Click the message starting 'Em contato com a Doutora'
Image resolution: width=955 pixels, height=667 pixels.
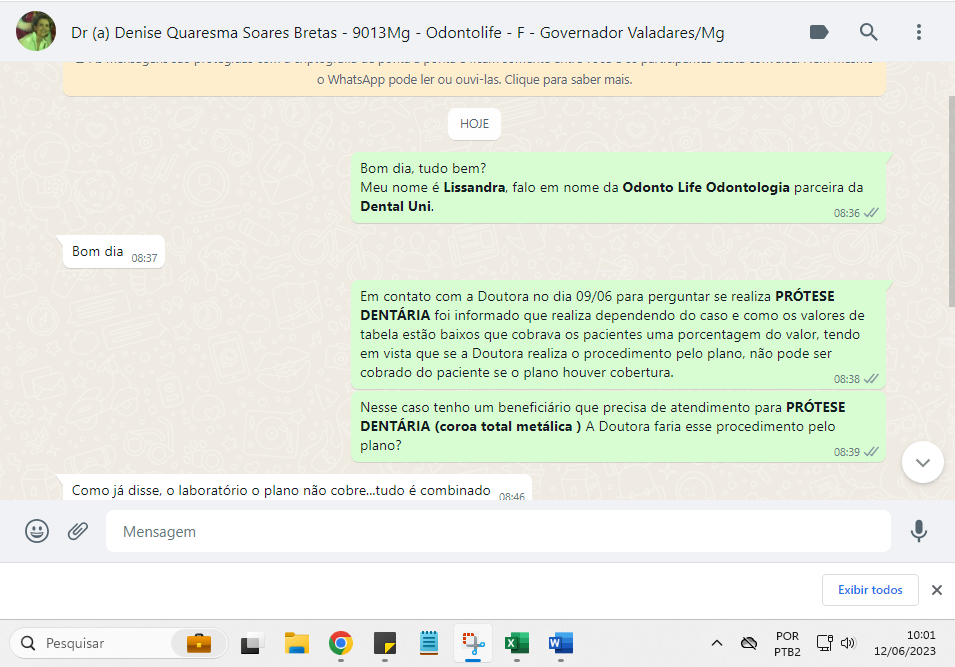point(618,334)
